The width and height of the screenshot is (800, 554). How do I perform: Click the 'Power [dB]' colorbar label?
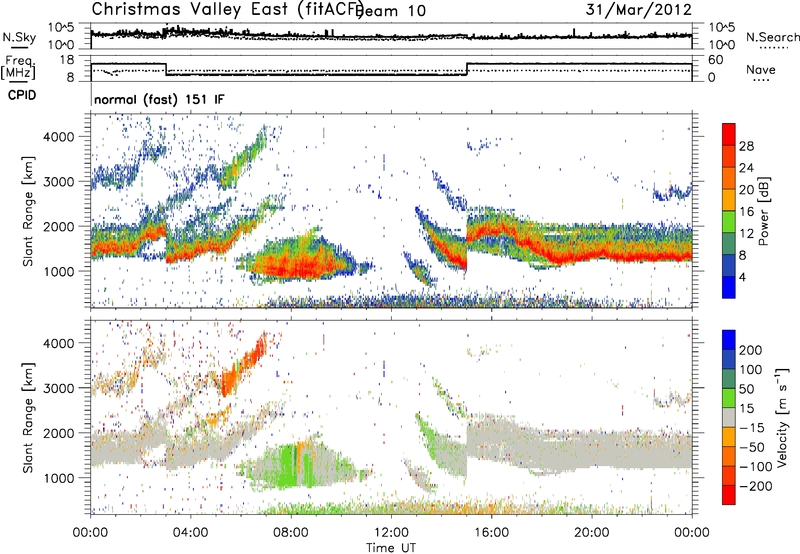pos(763,211)
